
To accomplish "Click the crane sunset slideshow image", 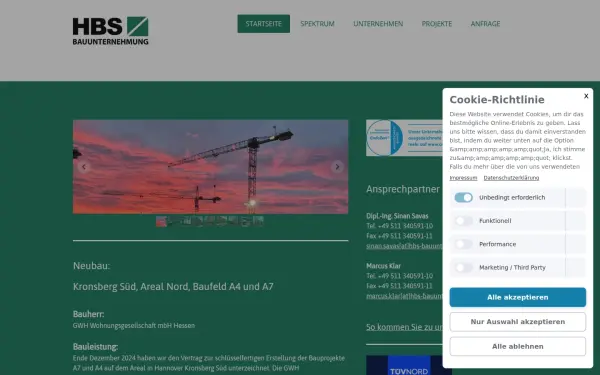I will tap(210, 167).
